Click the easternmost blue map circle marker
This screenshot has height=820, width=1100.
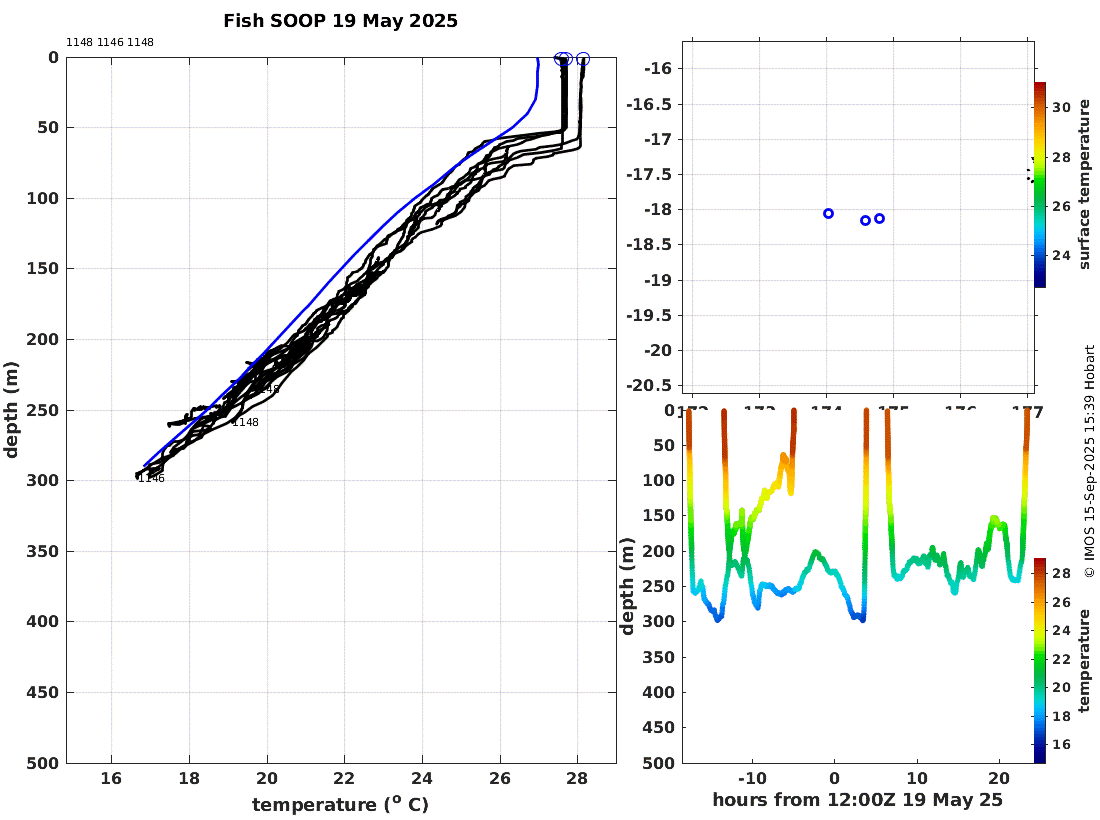click(879, 218)
